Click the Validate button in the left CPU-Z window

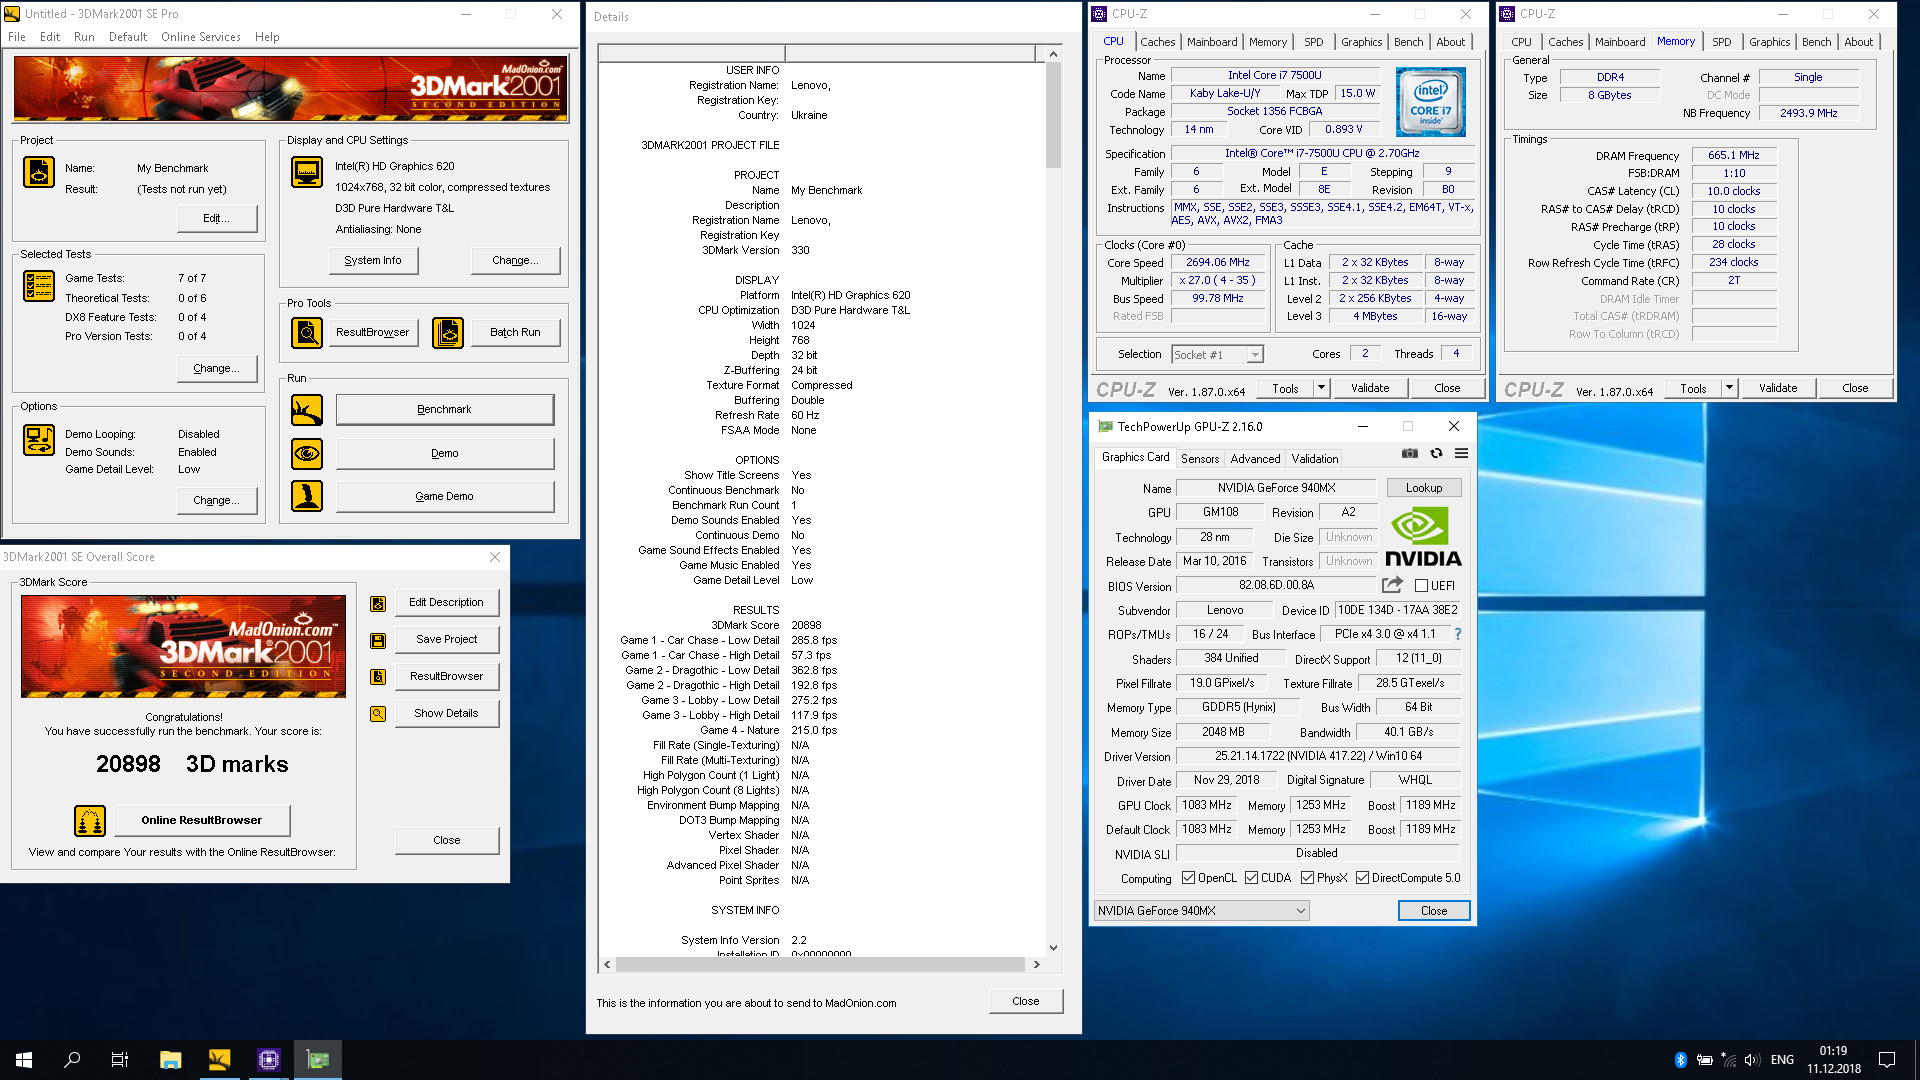point(1370,388)
